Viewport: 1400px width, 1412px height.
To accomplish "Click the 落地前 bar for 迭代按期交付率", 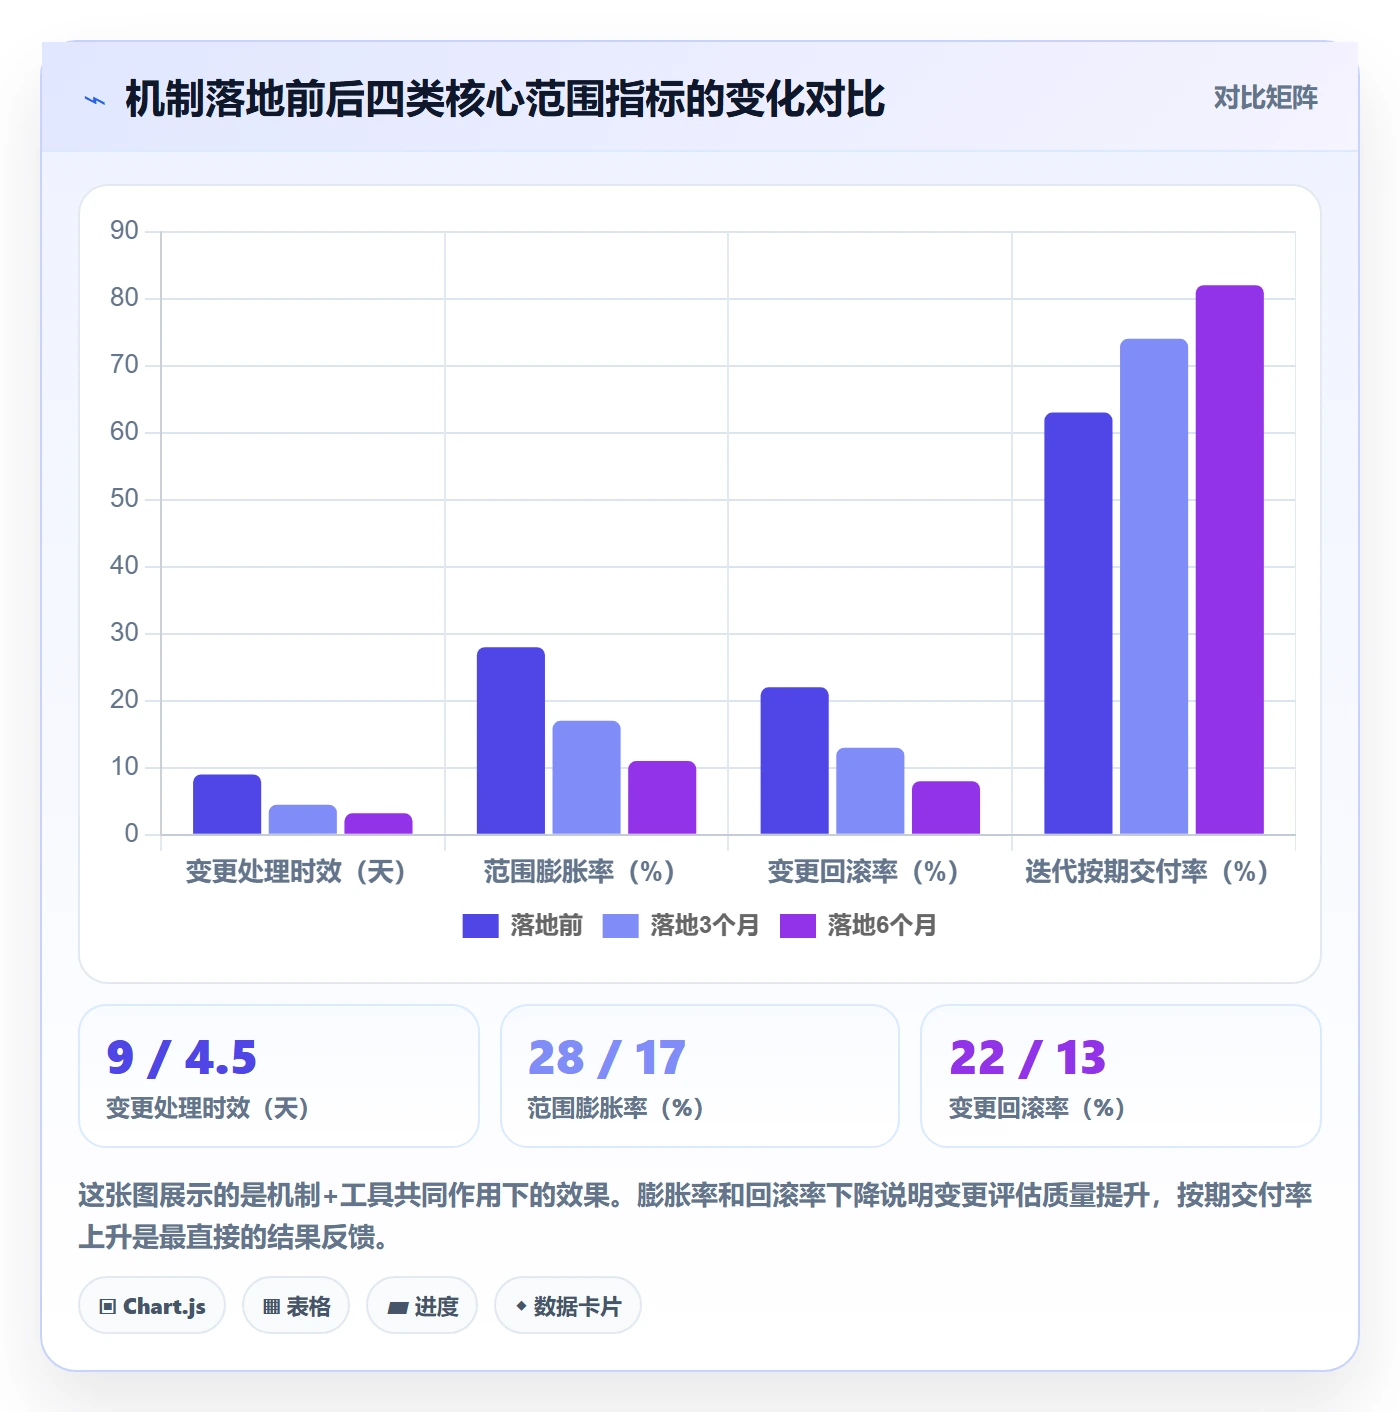I will point(1078,623).
